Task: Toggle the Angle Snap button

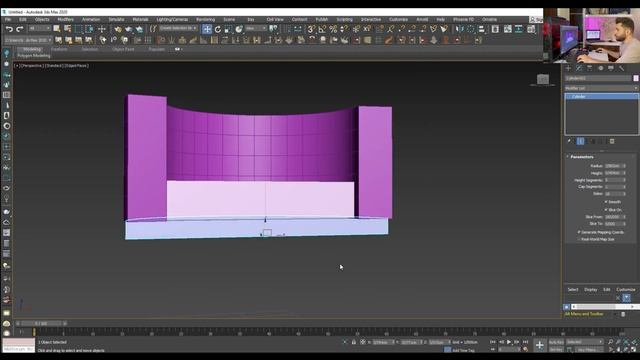Action: point(322,29)
